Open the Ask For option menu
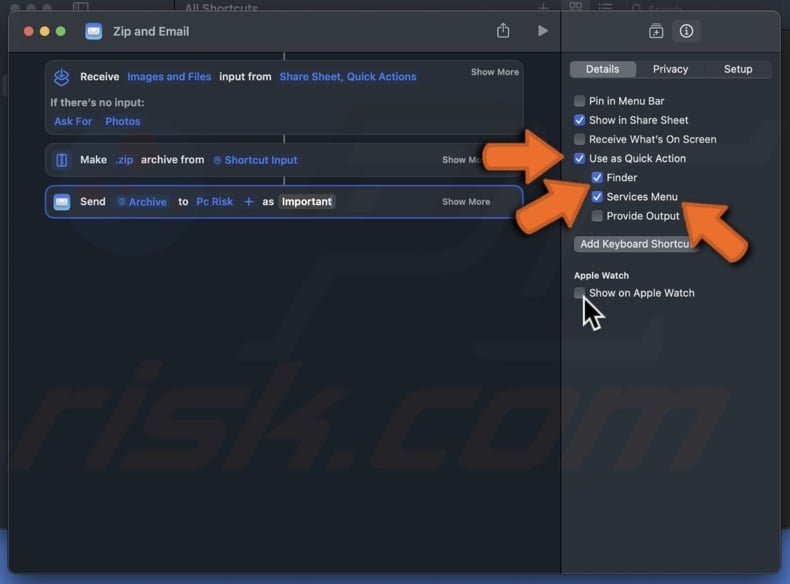Viewport: 790px width, 584px height. 73,121
